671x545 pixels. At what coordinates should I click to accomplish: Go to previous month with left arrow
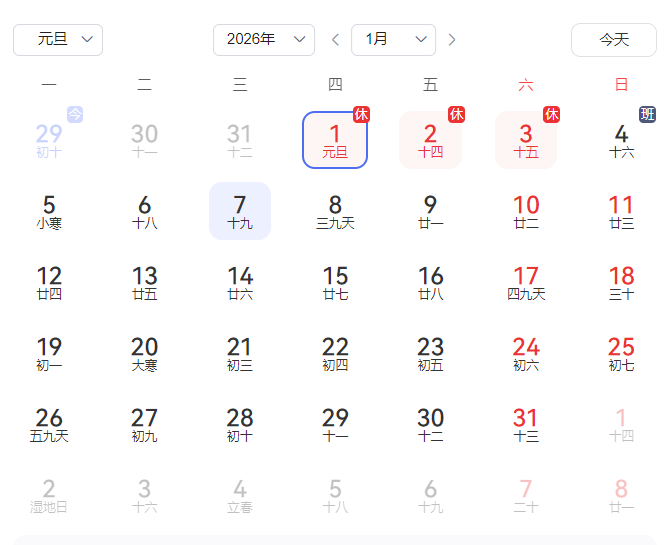pyautogui.click(x=335, y=40)
